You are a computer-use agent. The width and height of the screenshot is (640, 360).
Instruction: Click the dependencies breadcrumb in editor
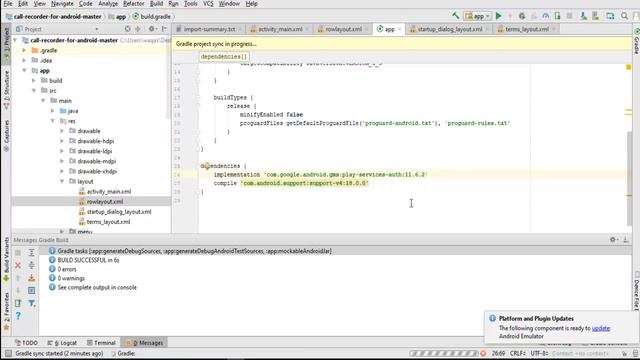tap(224, 57)
